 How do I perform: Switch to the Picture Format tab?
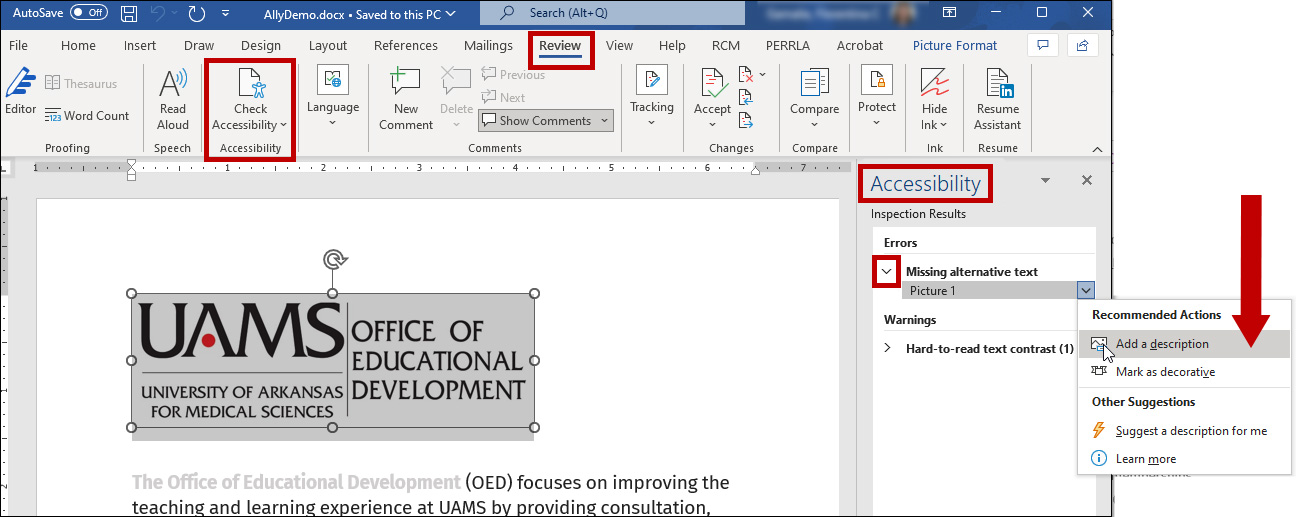click(x=955, y=46)
